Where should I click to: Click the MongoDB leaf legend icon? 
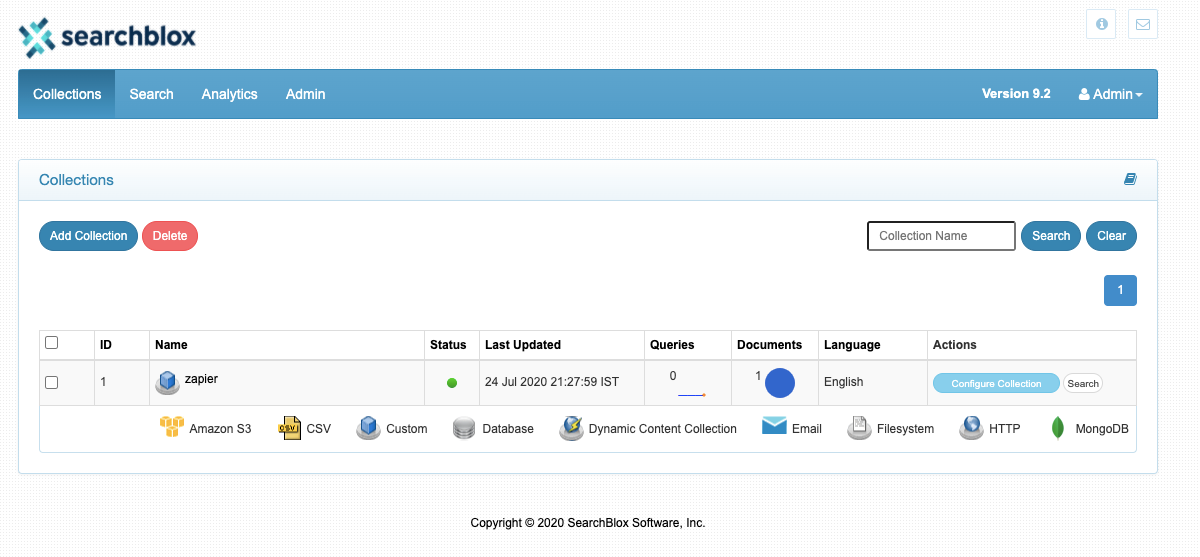pos(1057,428)
